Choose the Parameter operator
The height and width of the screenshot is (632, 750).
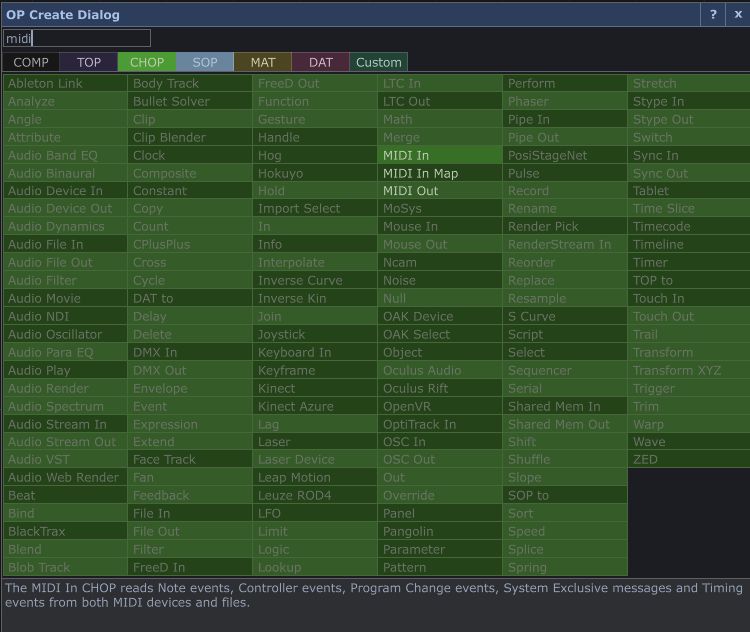point(440,549)
